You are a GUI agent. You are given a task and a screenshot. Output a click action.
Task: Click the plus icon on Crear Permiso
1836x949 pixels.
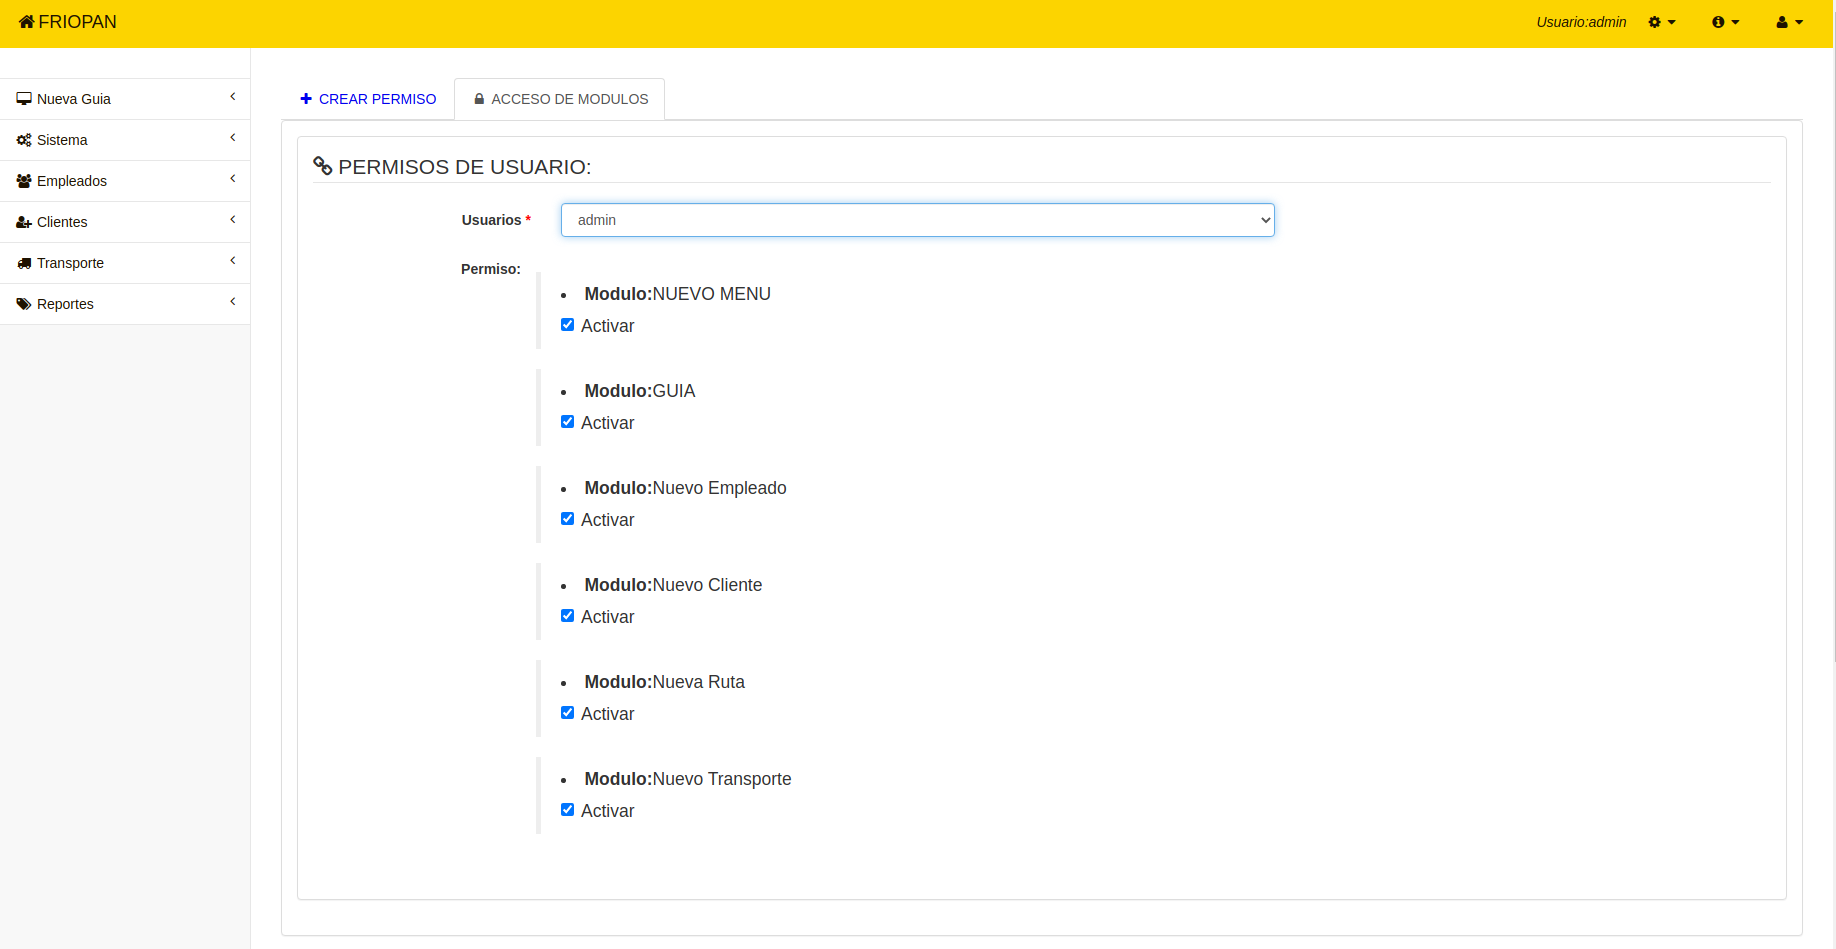click(x=306, y=99)
